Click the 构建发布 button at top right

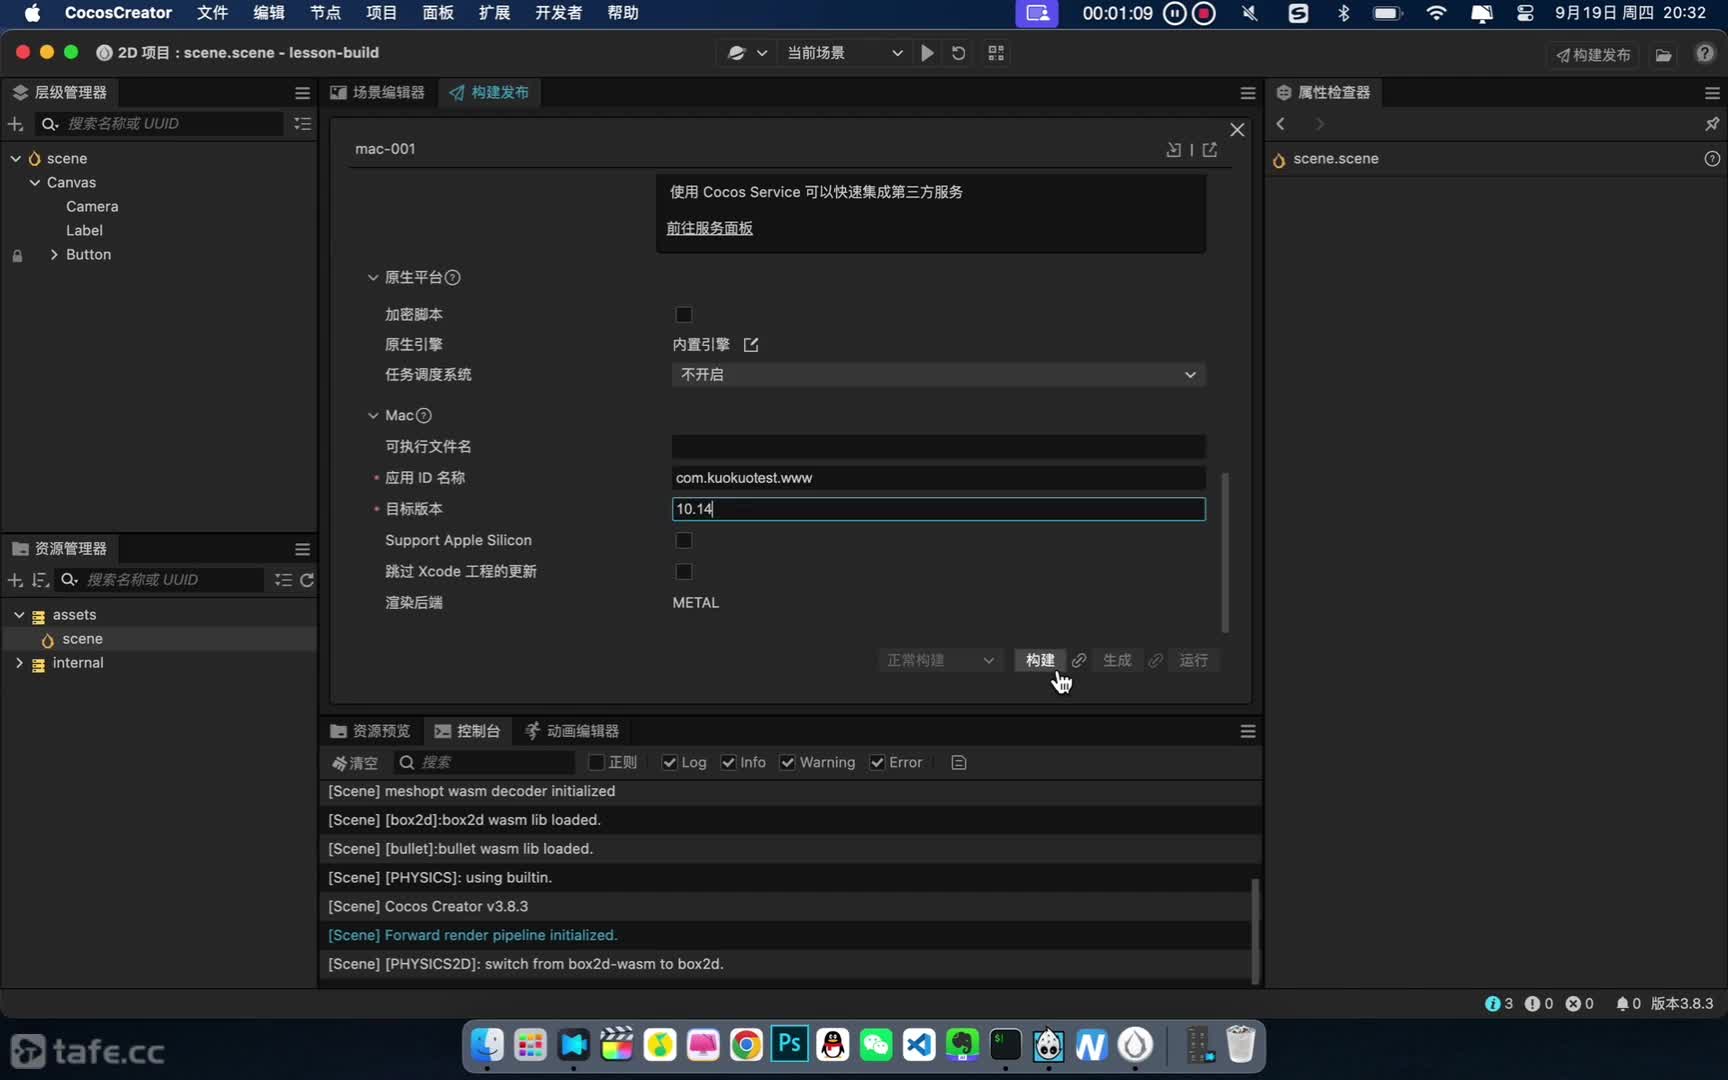(1593, 55)
